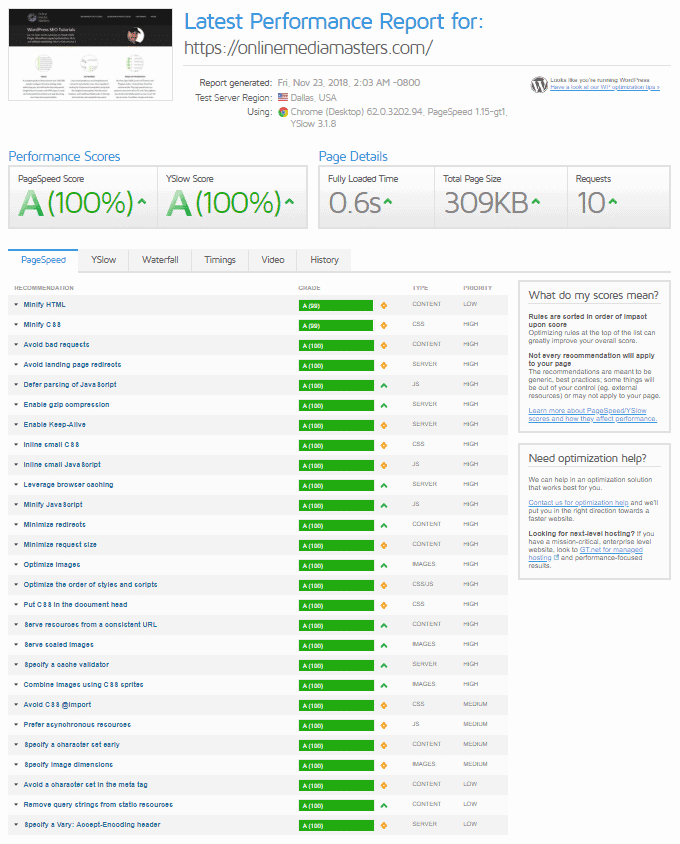Open Learn more about PageSpeed/YSlow scores link
Viewport: 680px width, 844px height.
[592, 414]
